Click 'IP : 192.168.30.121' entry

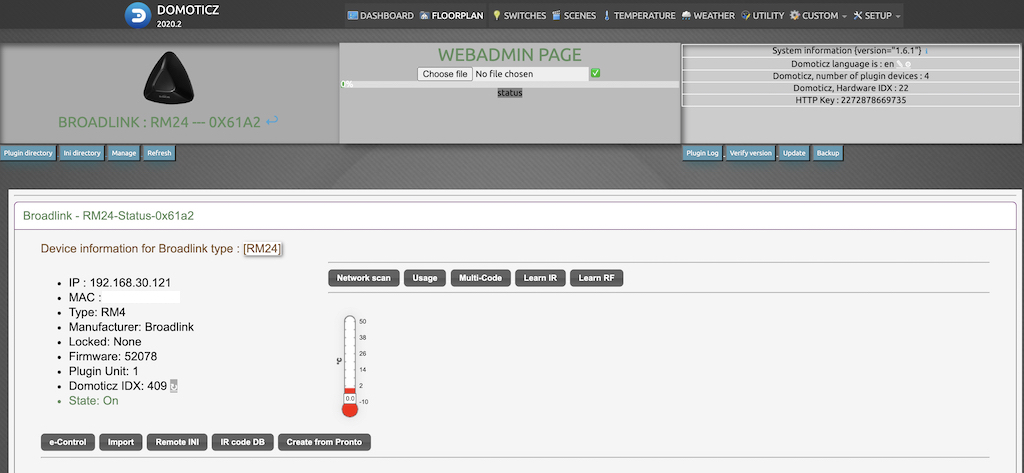click(x=120, y=282)
